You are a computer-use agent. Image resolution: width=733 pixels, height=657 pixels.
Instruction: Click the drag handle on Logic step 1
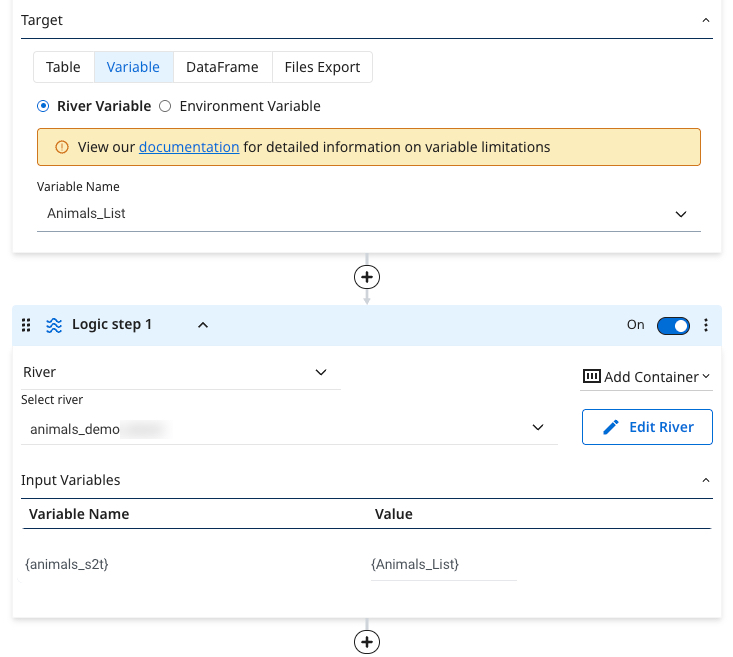click(x=27, y=325)
